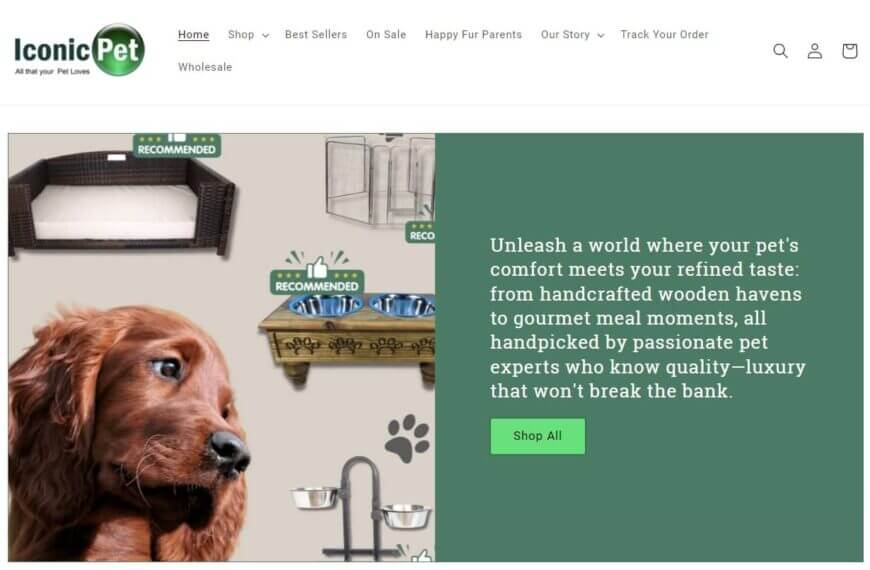Click the thumbs-up Recommended badge above bowls

[x=317, y=273]
